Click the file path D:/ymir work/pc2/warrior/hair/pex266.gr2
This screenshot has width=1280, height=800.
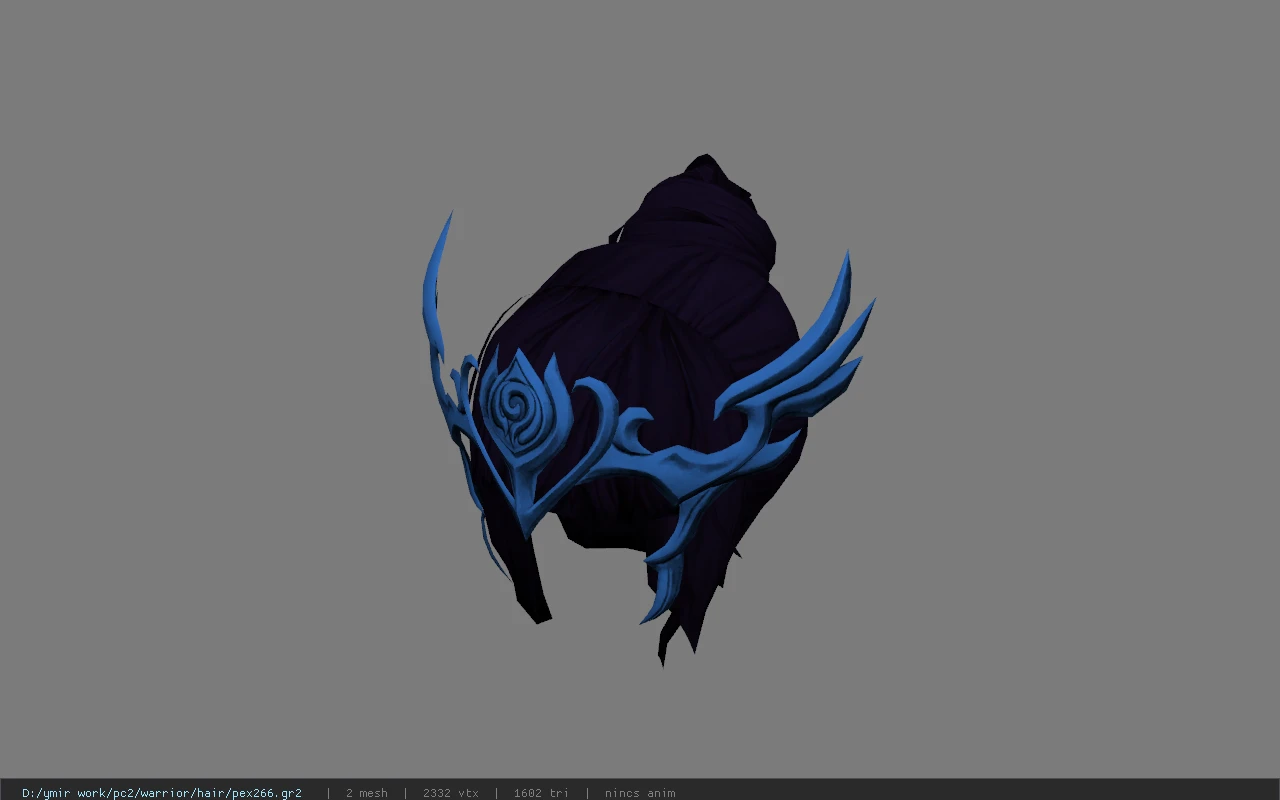click(162, 793)
